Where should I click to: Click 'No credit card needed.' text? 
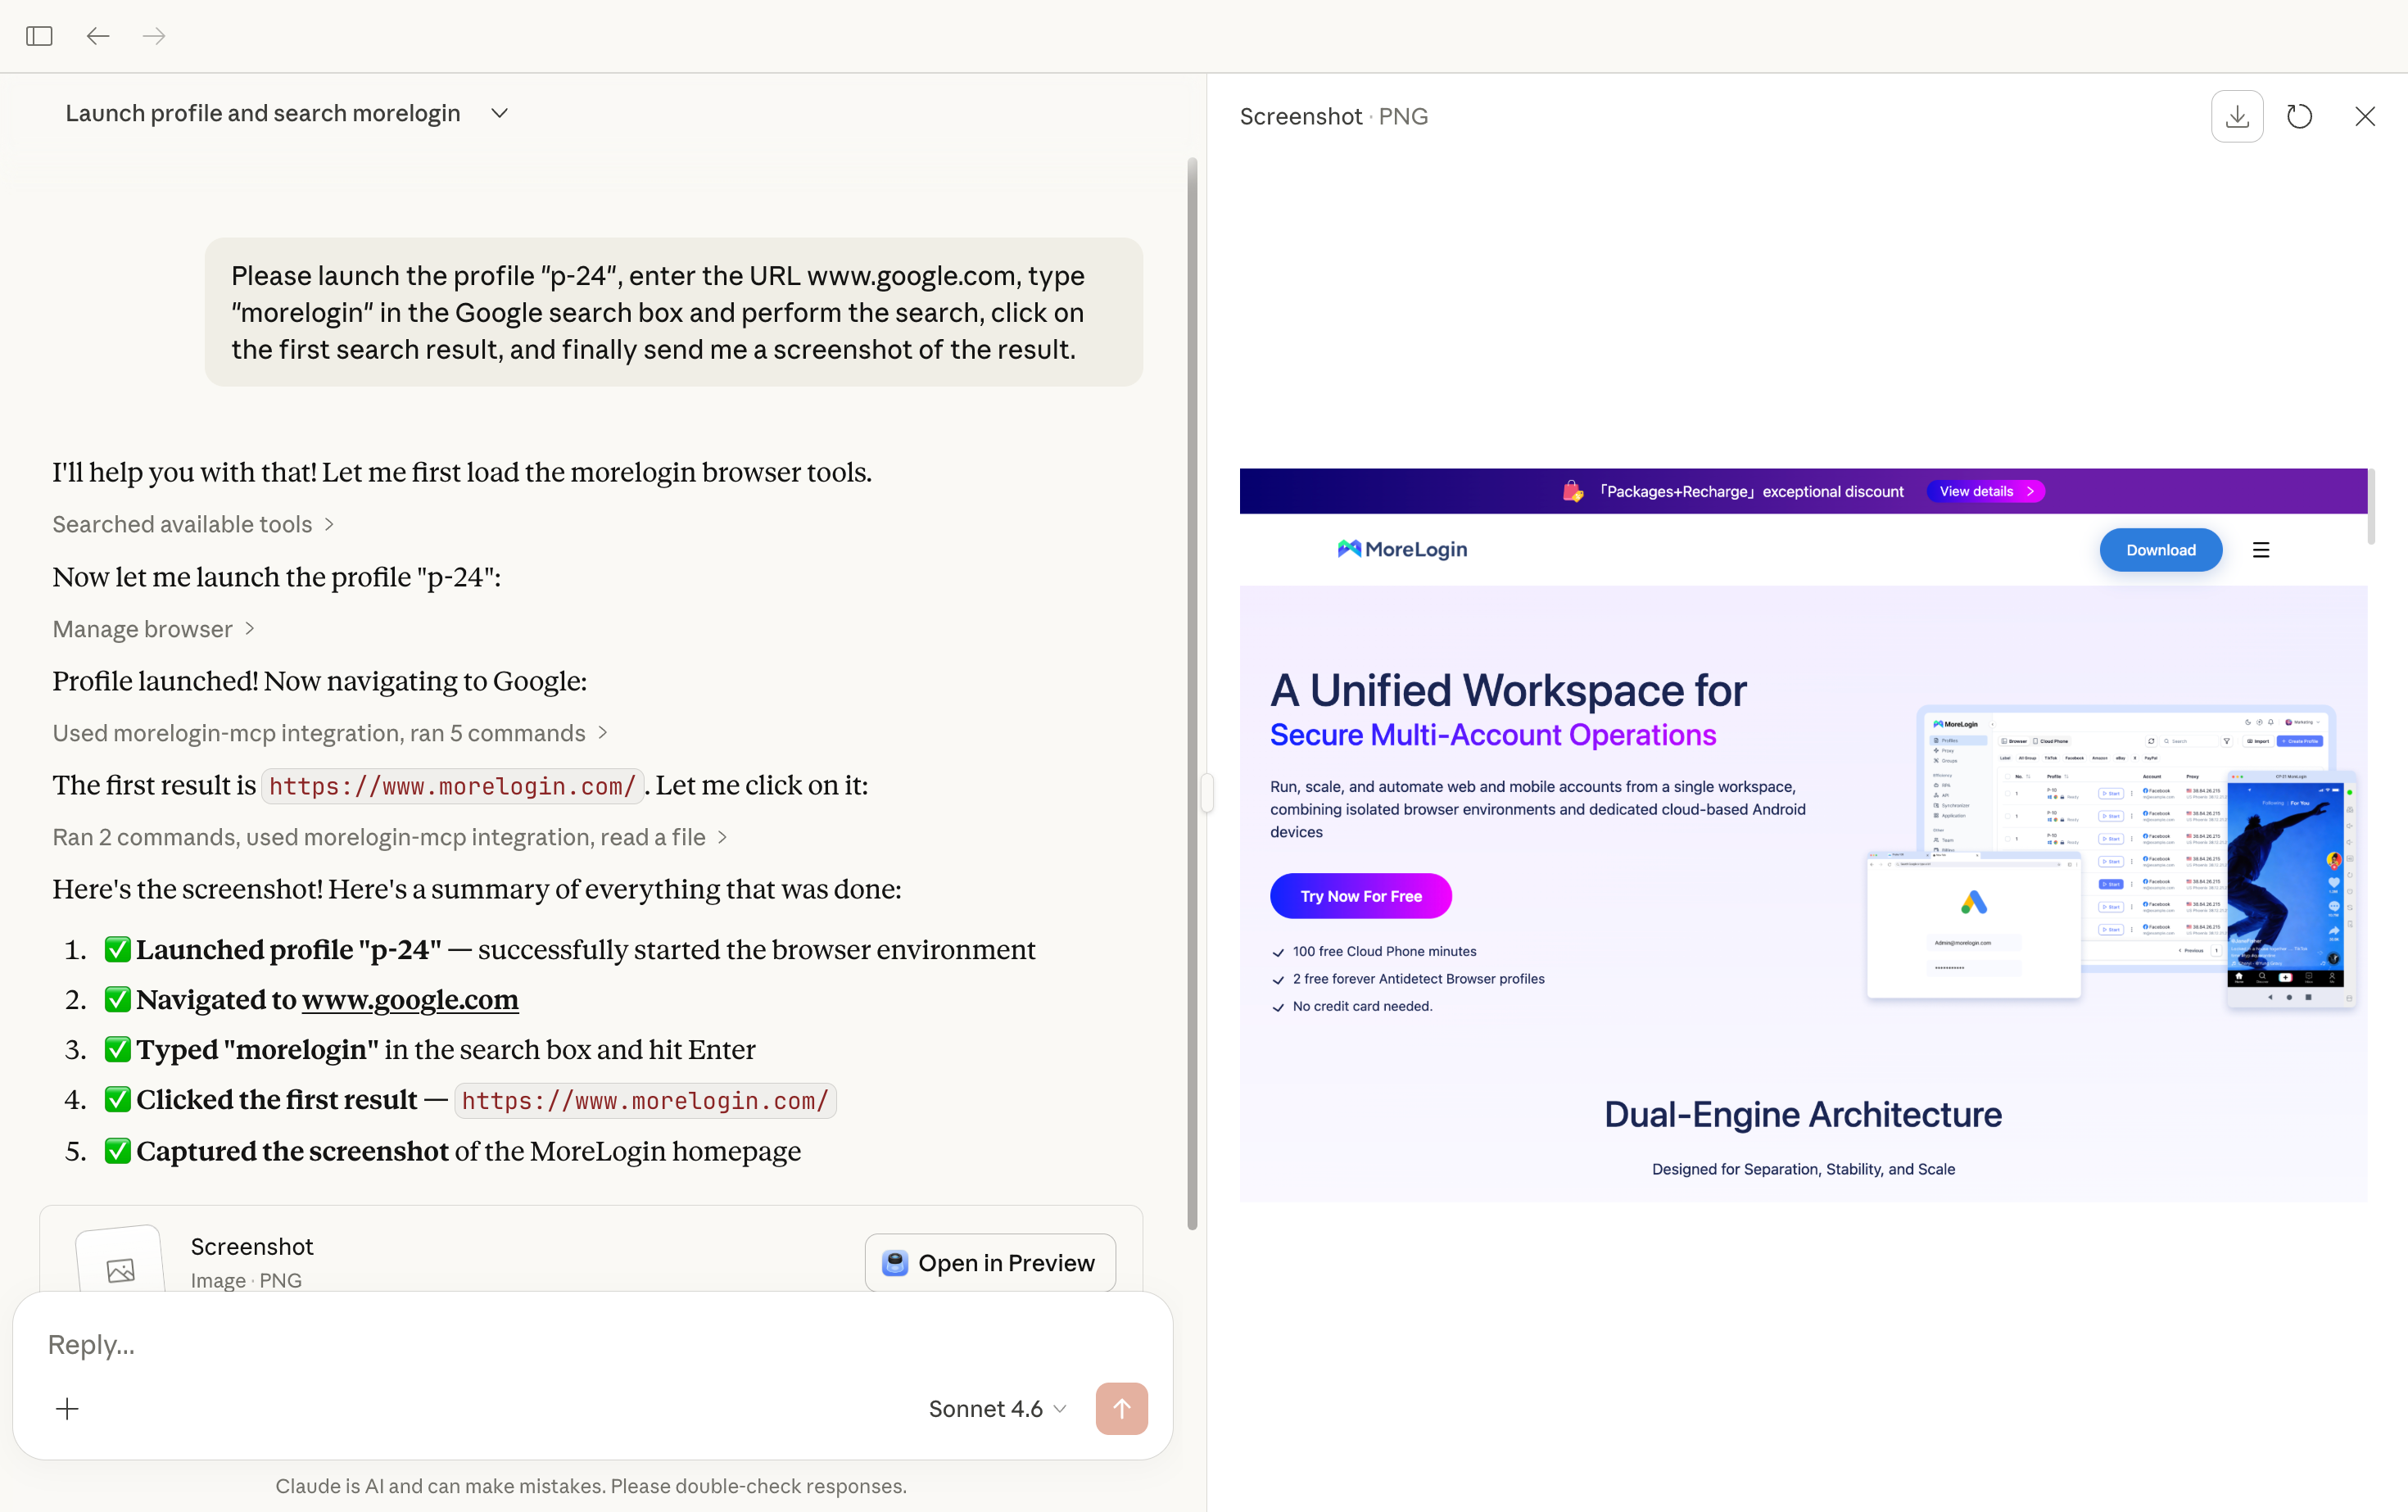1362,1006
